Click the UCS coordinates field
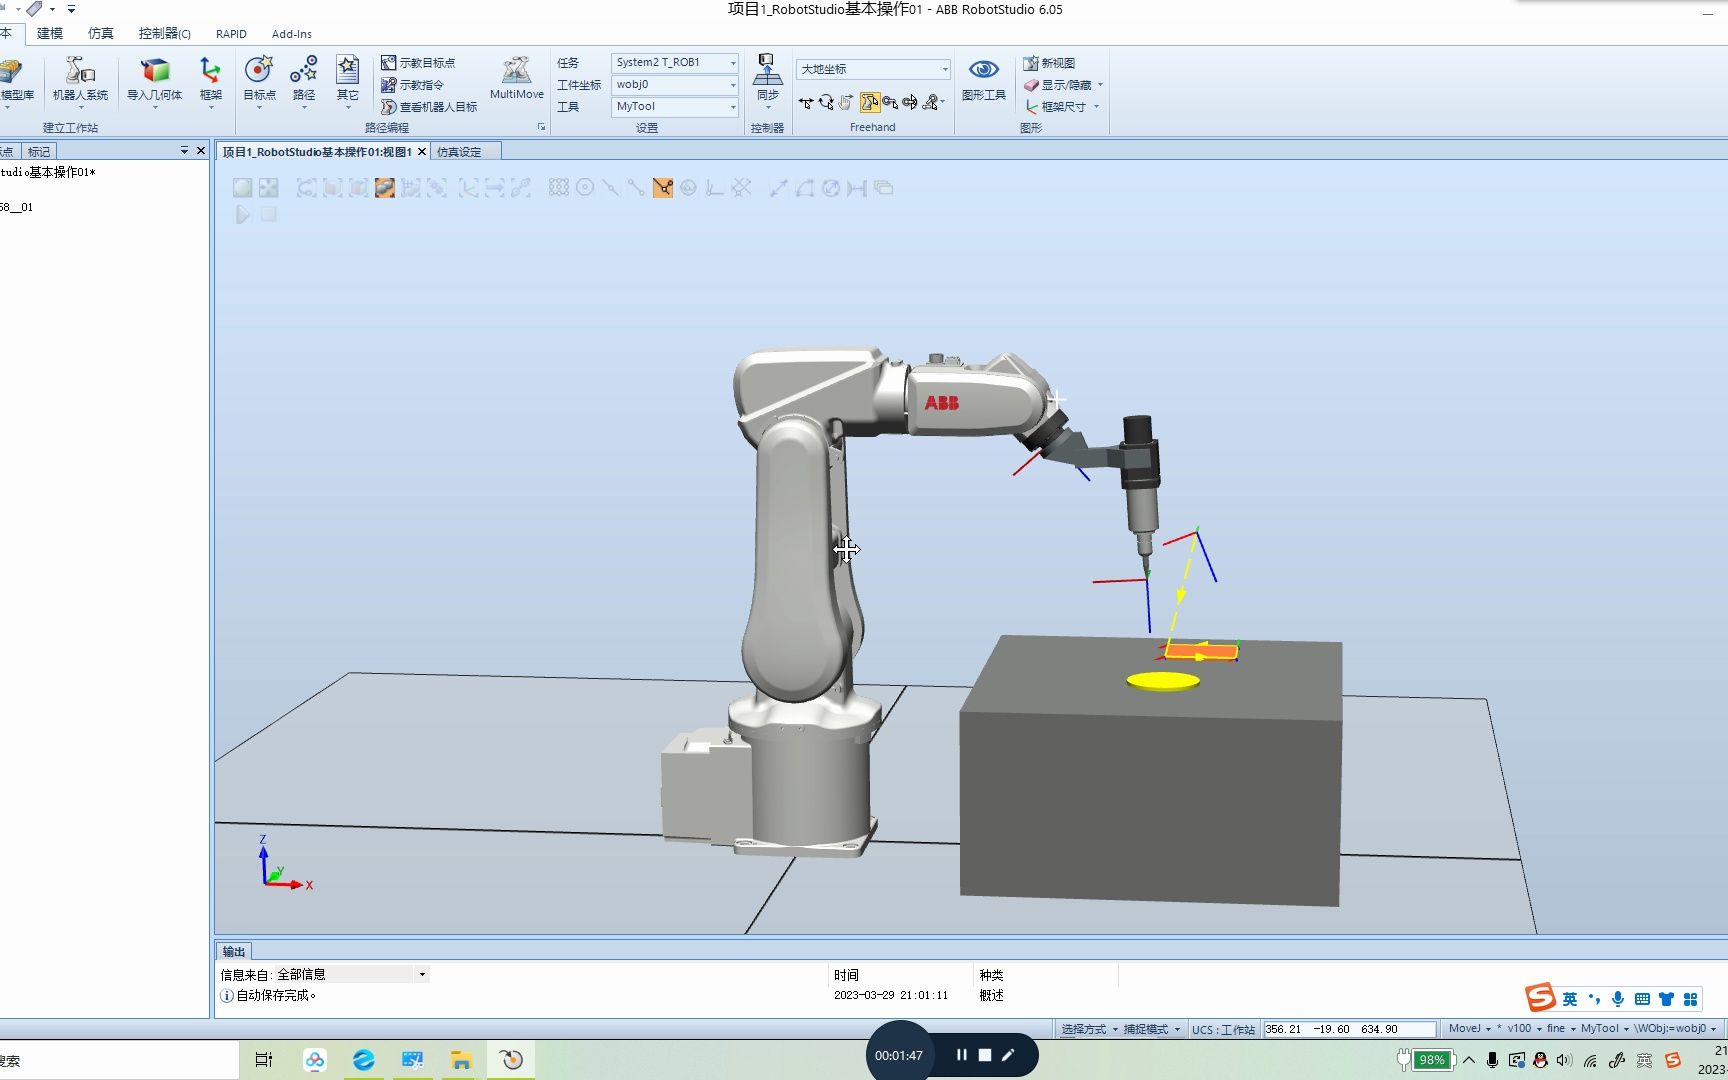This screenshot has width=1728, height=1080. (1349, 1029)
